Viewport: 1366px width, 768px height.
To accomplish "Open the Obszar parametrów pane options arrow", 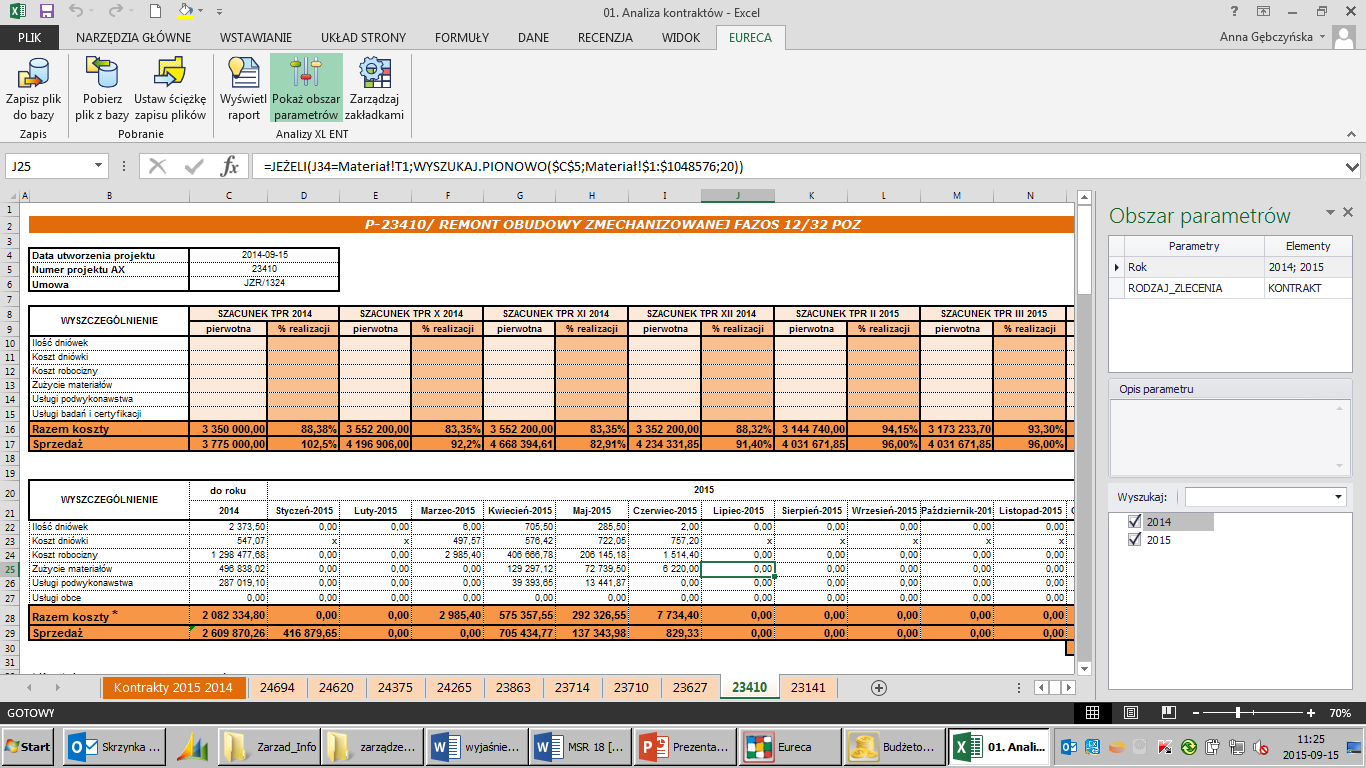I will point(1330,212).
